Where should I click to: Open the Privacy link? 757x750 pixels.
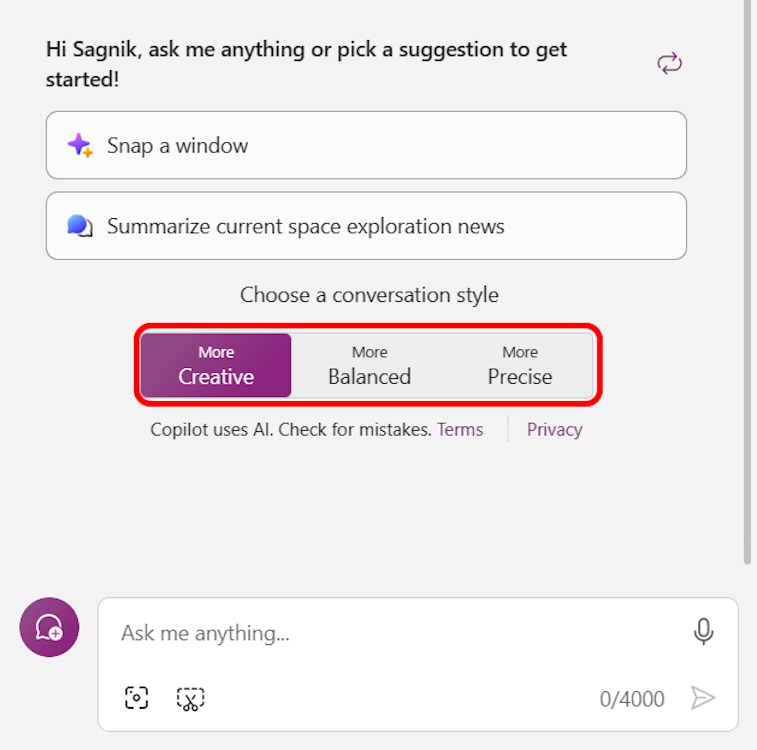554,429
